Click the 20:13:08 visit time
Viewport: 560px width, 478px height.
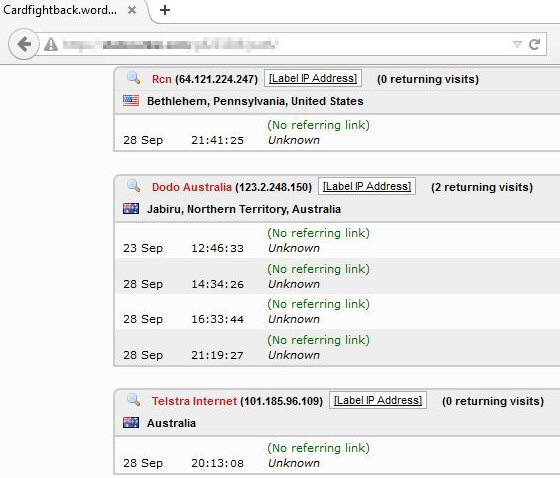(218, 463)
